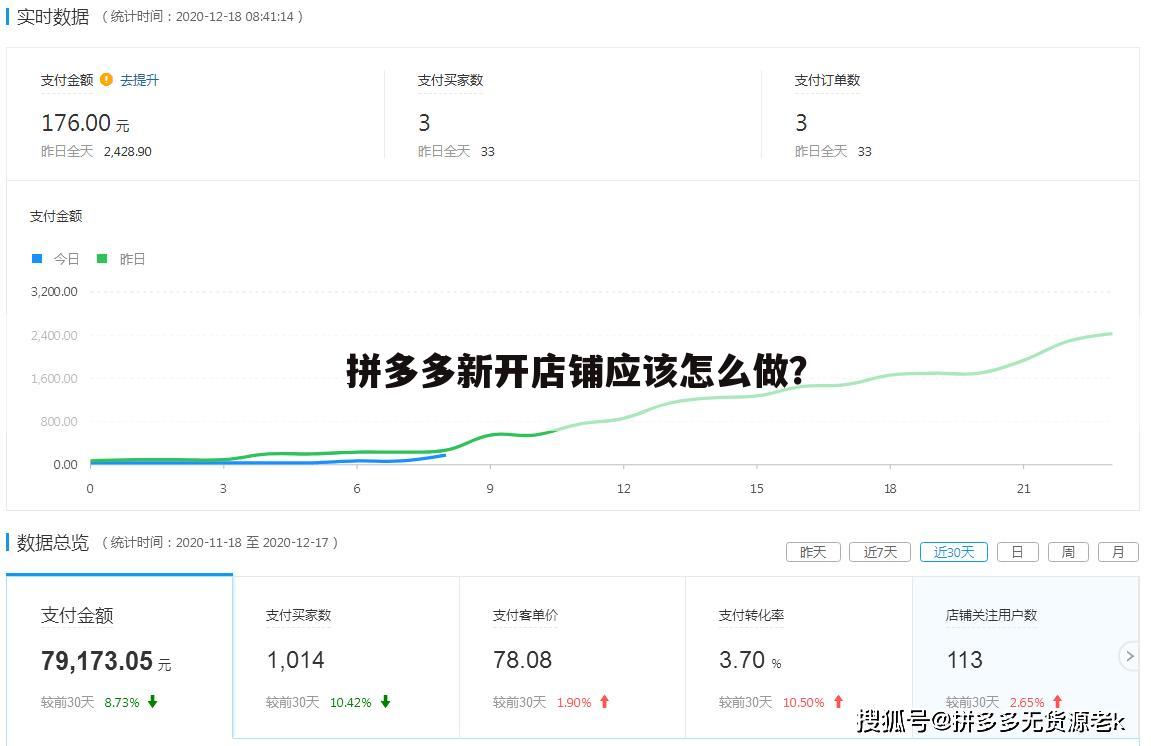This screenshot has width=1151, height=746.
Task: Click the 2,400.00 y-axis label
Action: [54, 336]
